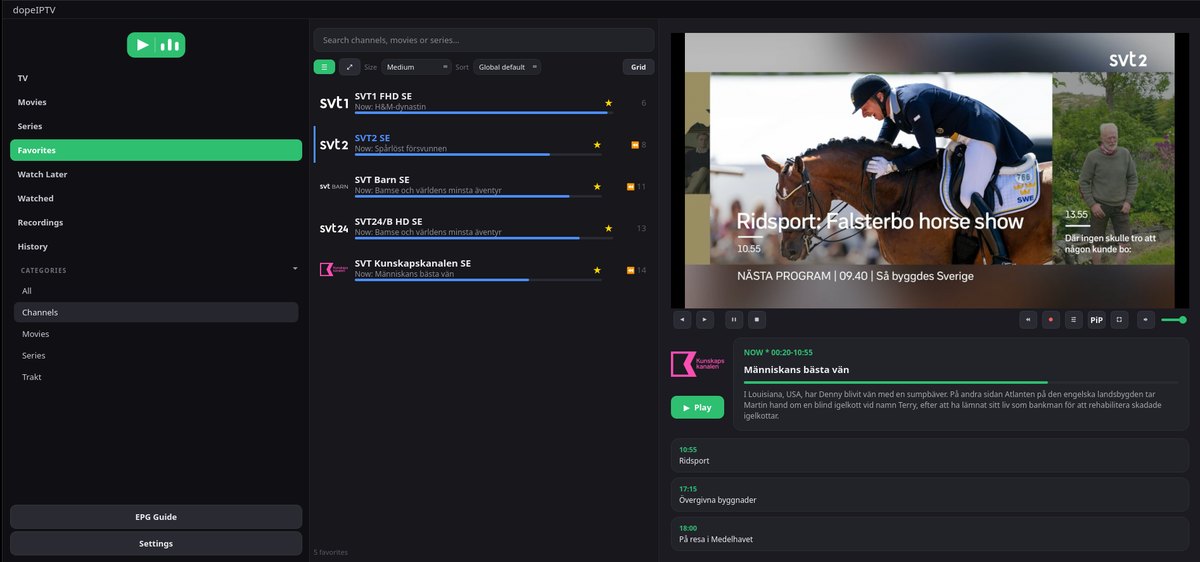Unfavorite SVT2 SE with its star
The image size is (1200, 562).
coord(597,145)
